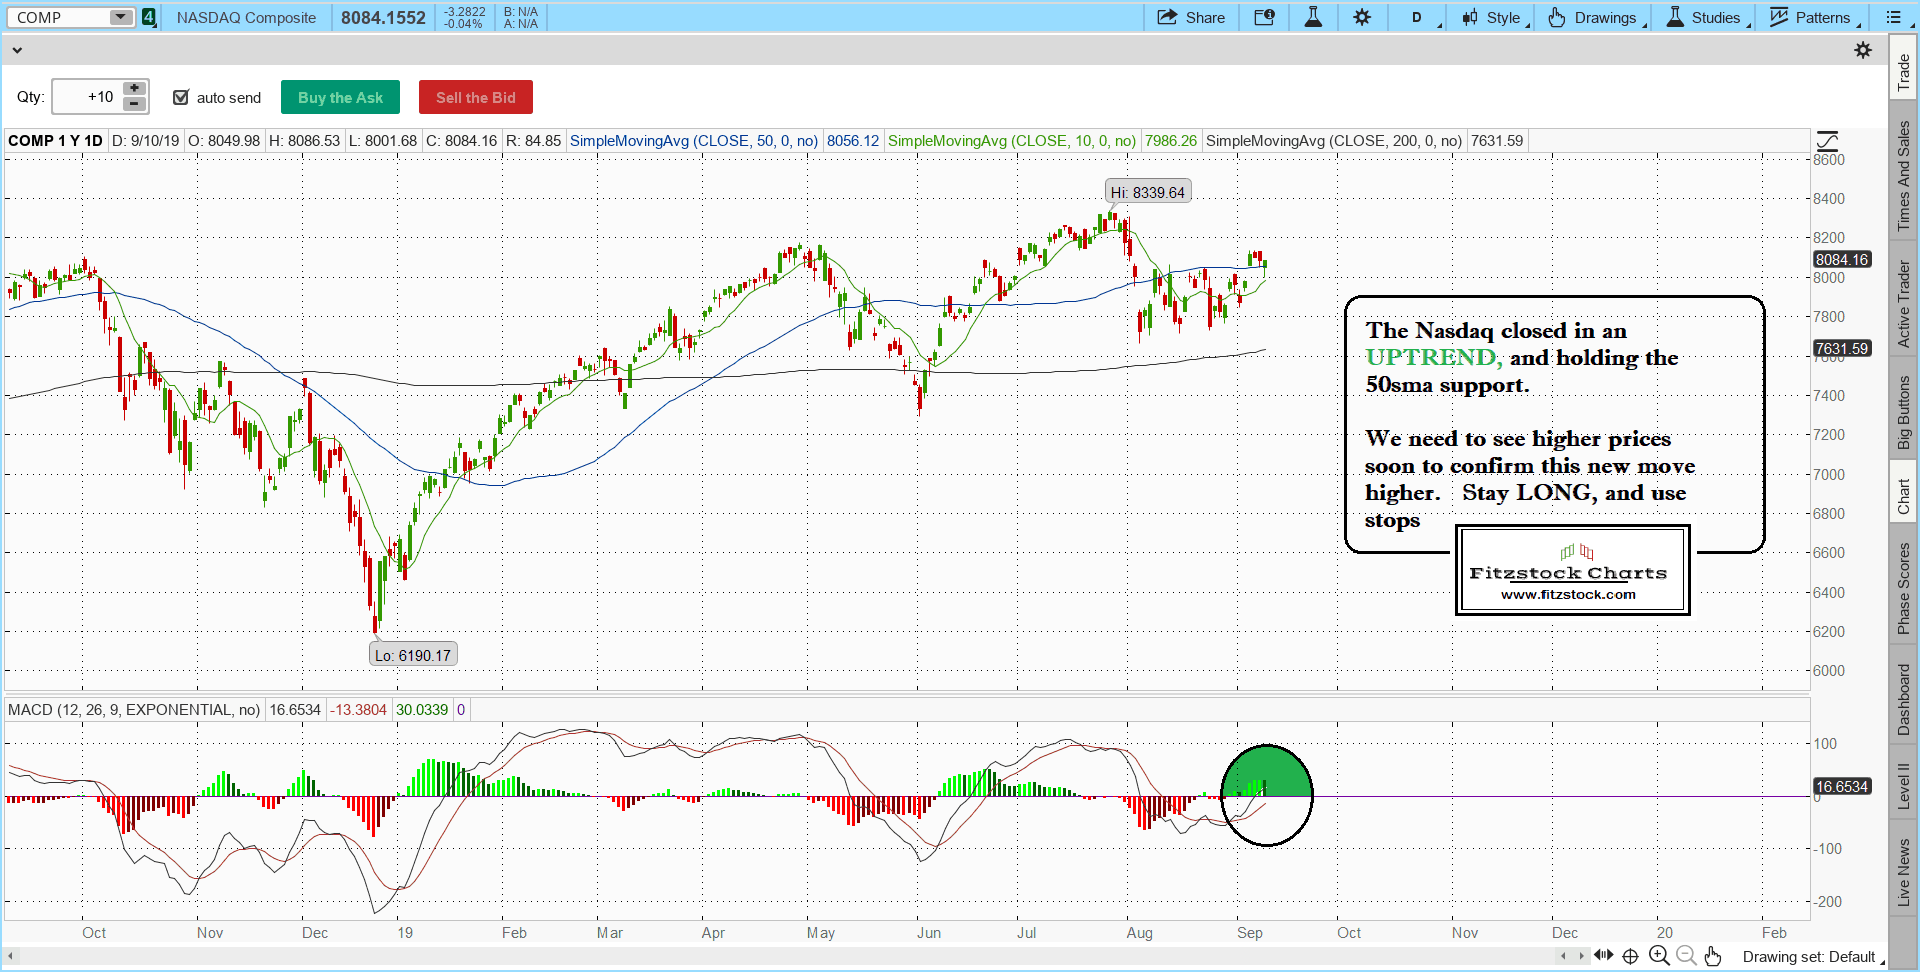Viewport: 1920px width, 972px height.
Task: Select the pan hand tool icon
Action: 1713,956
